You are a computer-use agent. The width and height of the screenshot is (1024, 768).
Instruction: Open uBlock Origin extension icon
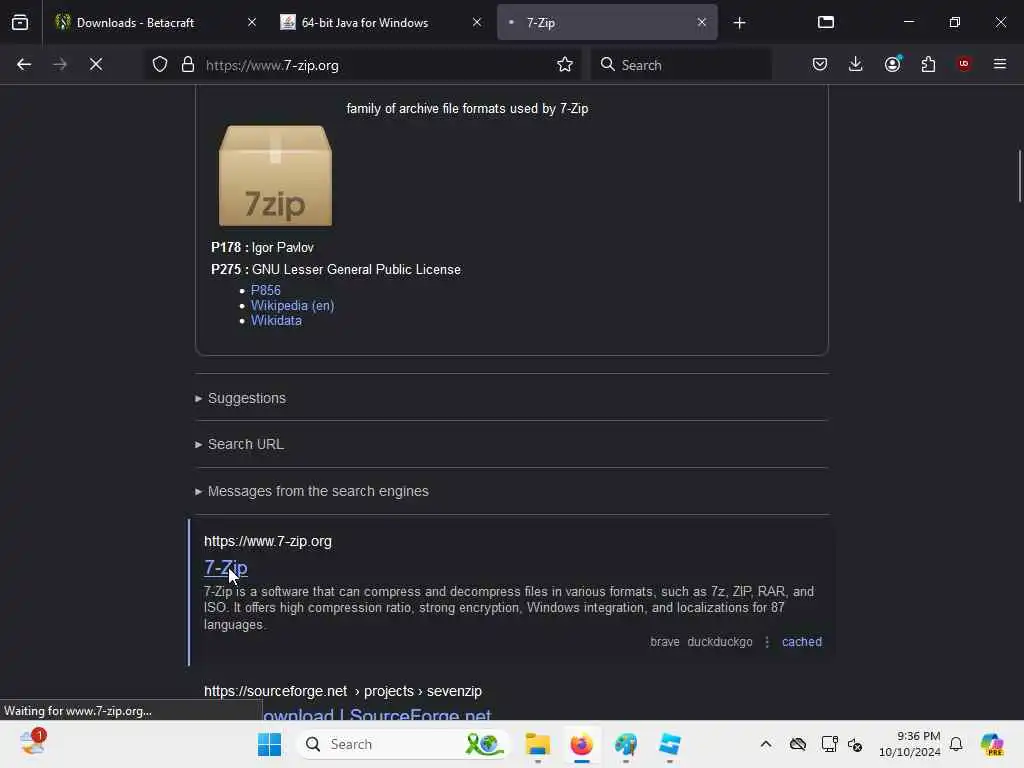[964, 64]
